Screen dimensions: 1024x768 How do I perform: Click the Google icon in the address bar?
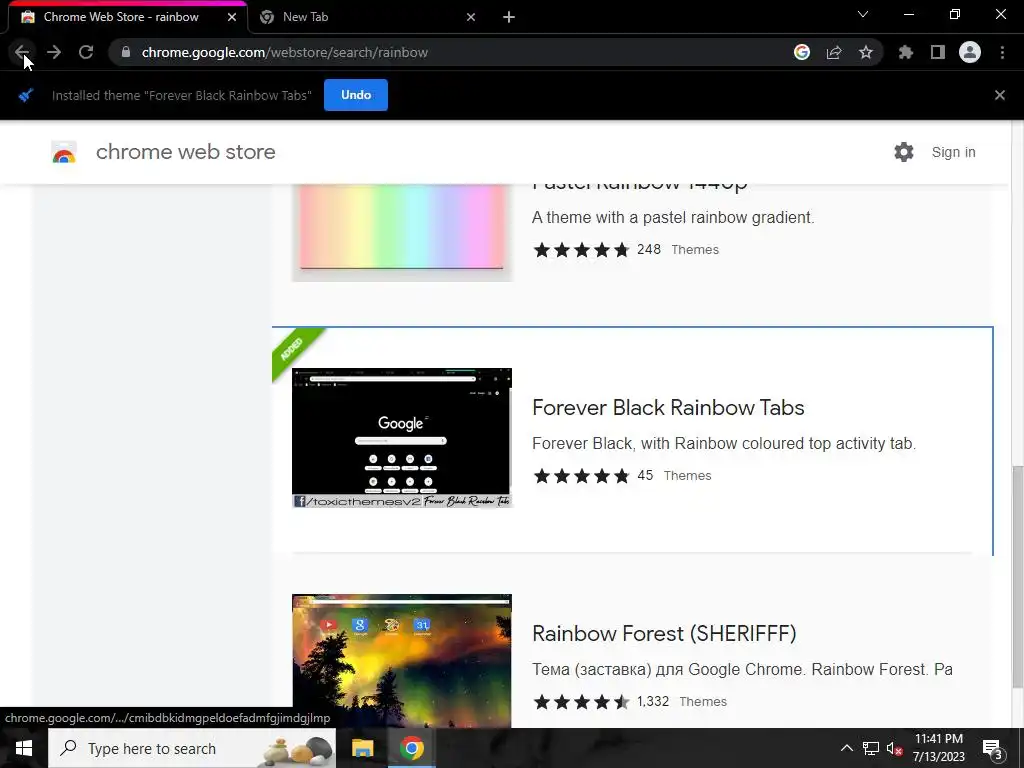coord(802,52)
